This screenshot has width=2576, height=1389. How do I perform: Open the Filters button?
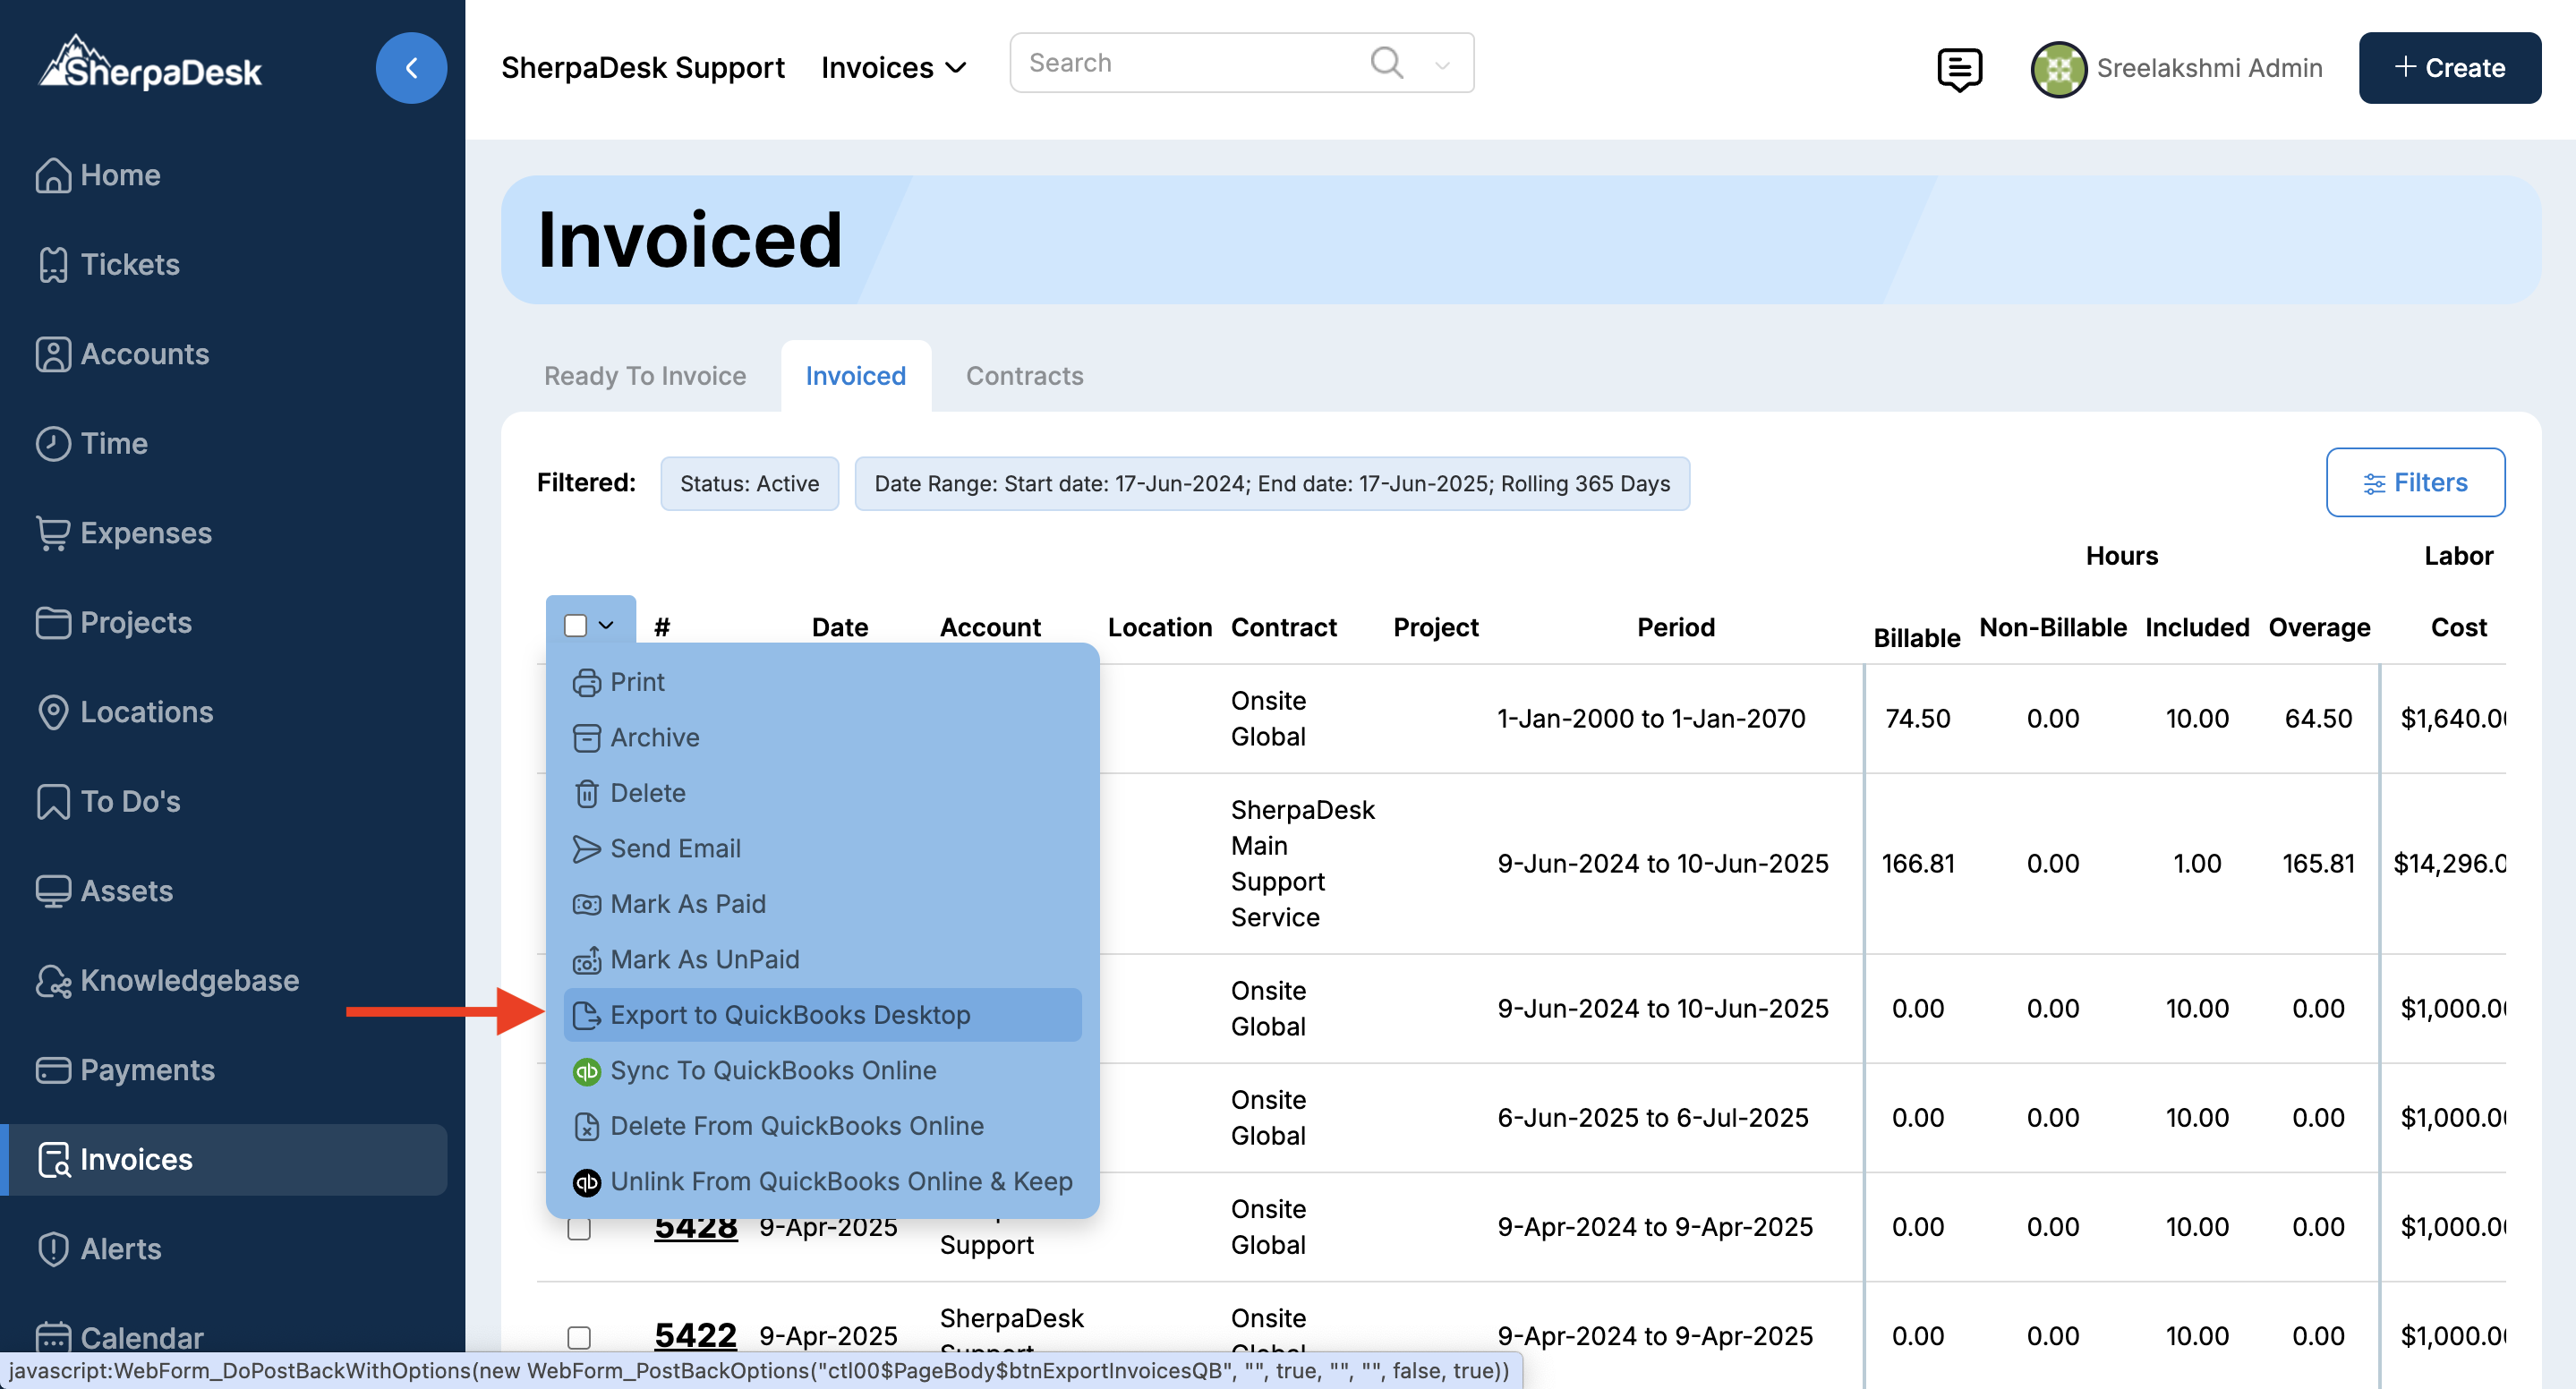2415,483
